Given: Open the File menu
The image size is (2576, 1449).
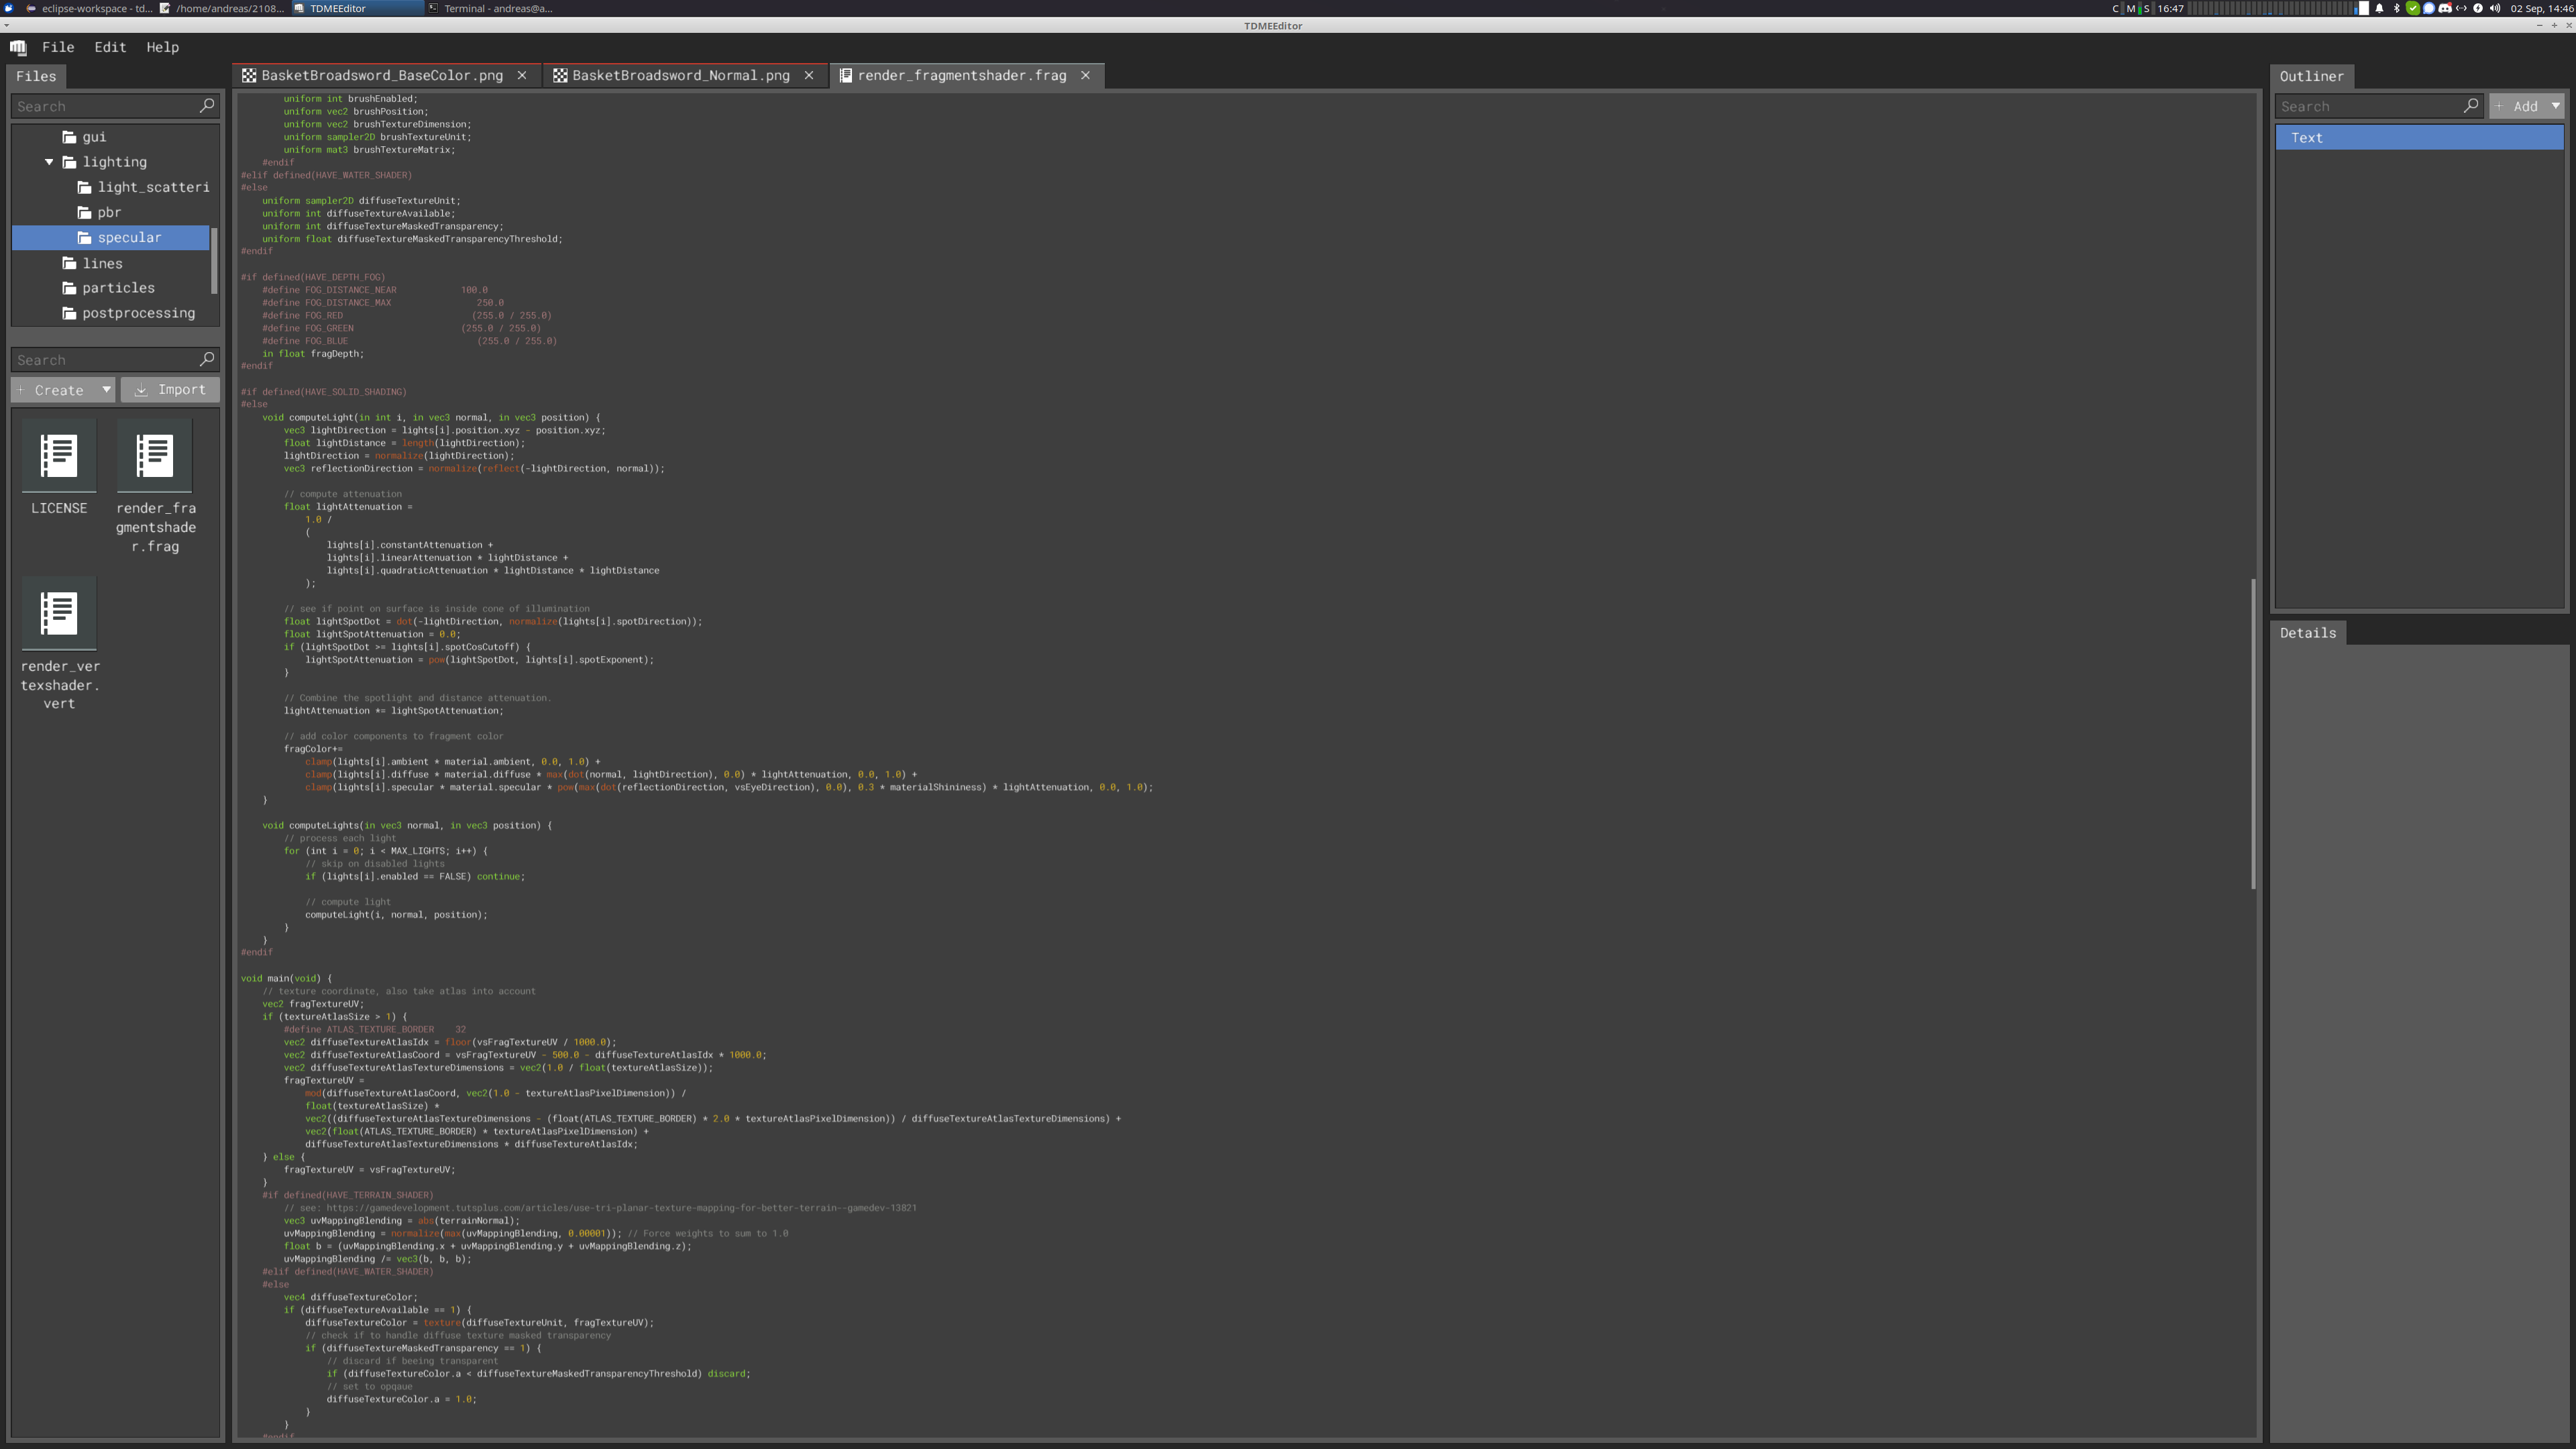Looking at the screenshot, I should pos(58,47).
